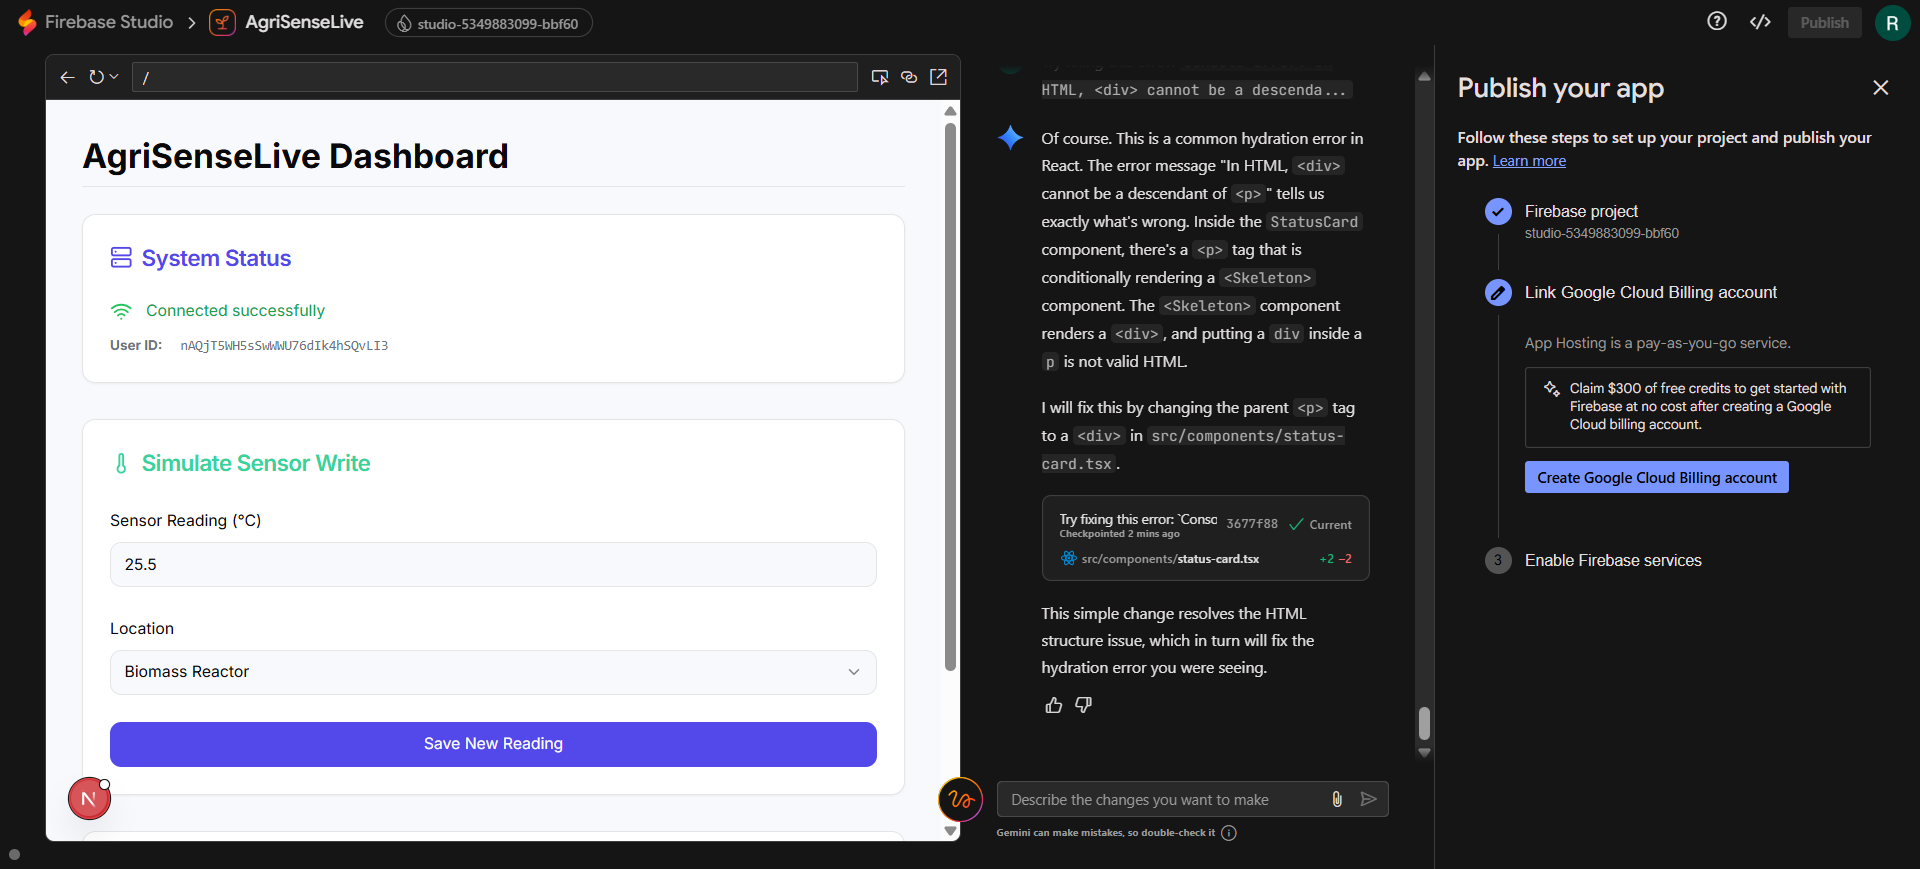This screenshot has height=869, width=1920.
Task: Open the Learn more link
Action: (x=1529, y=161)
